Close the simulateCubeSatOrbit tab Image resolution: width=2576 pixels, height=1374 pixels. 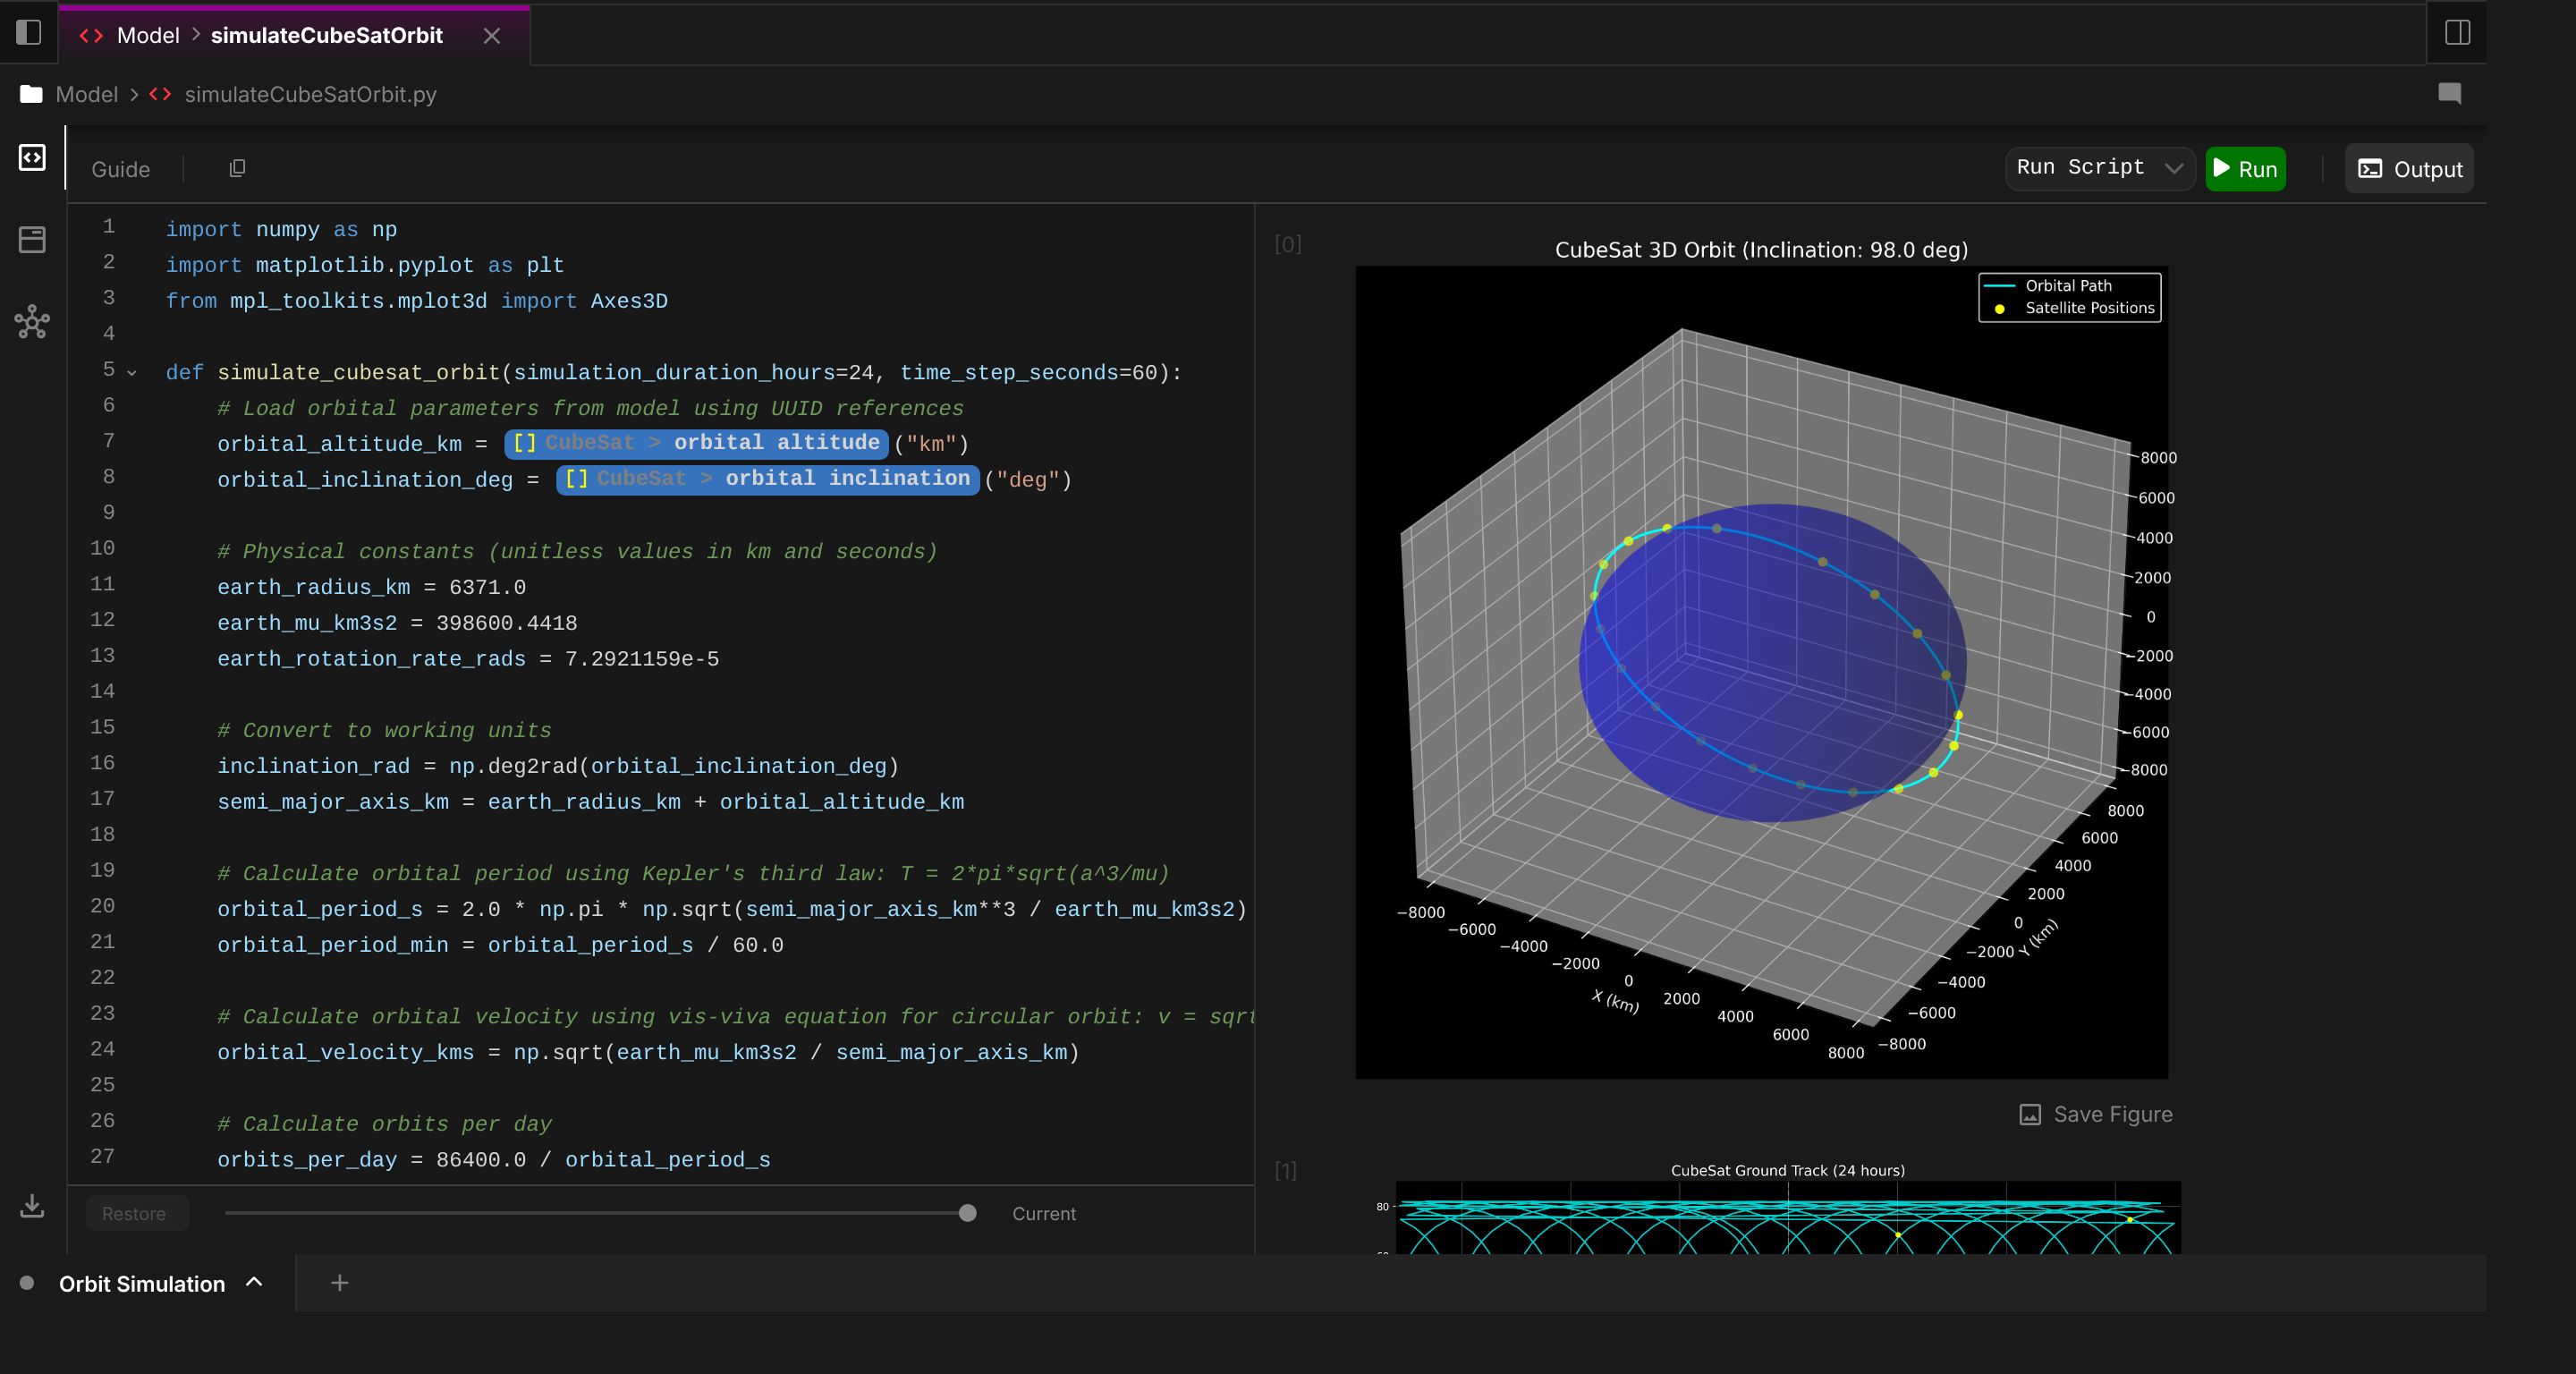coord(491,36)
